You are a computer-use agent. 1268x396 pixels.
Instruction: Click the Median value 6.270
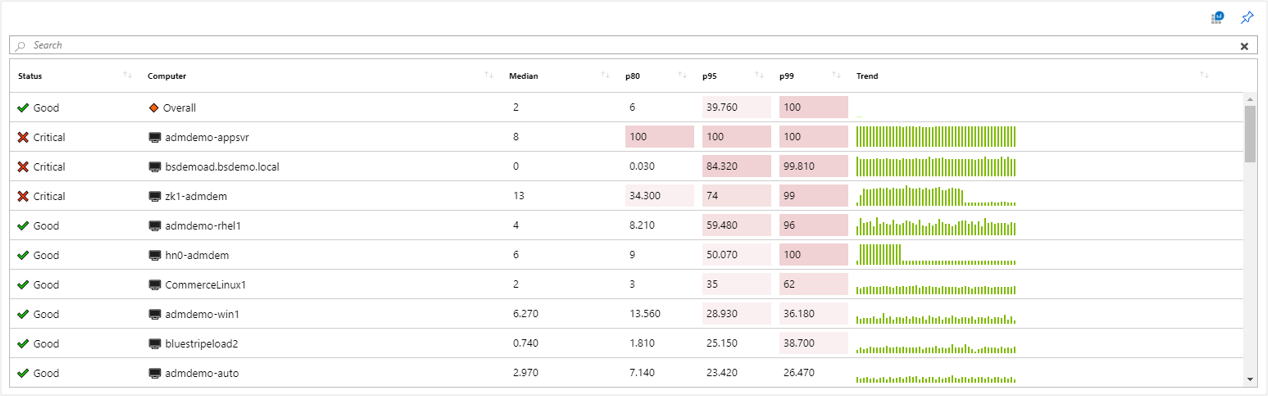tap(526, 314)
